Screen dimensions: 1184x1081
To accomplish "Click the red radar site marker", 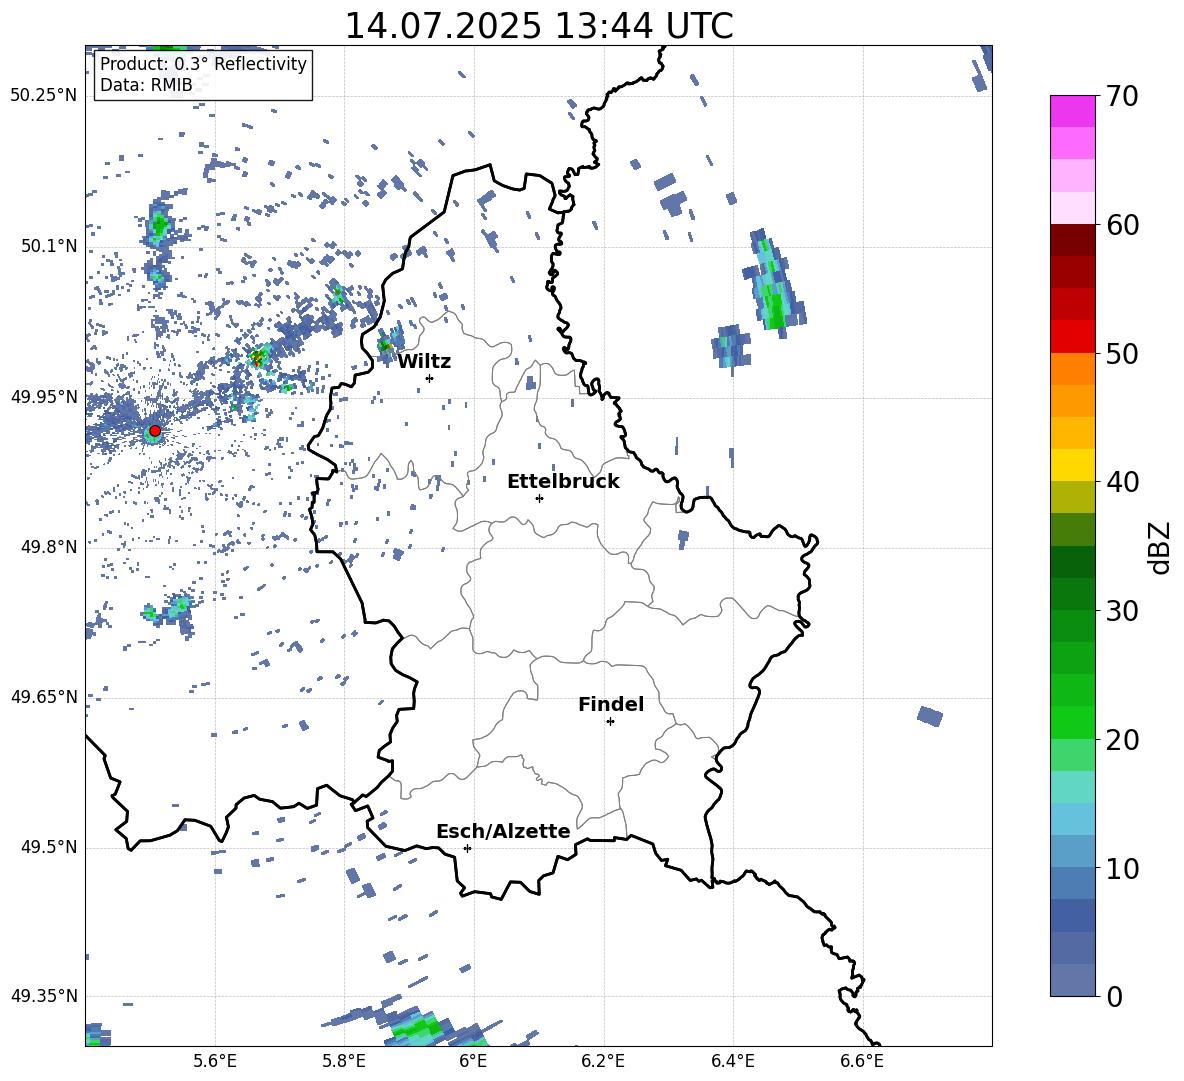I will (x=155, y=430).
